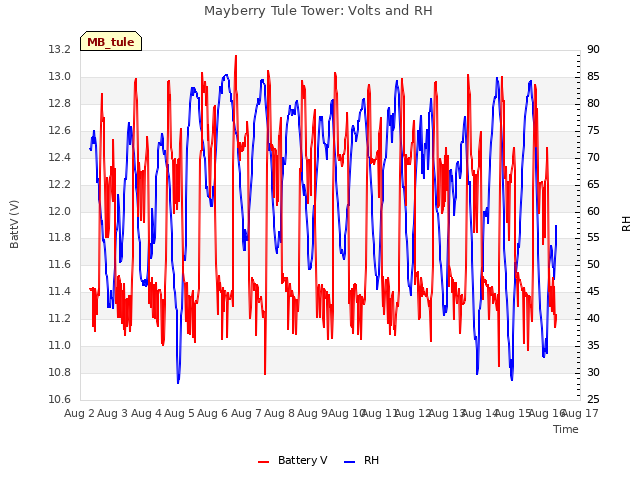Image resolution: width=640 pixels, height=480 pixels.
Task: Click the 10.8 voltage axis value
Action: pyautogui.click(x=60, y=372)
